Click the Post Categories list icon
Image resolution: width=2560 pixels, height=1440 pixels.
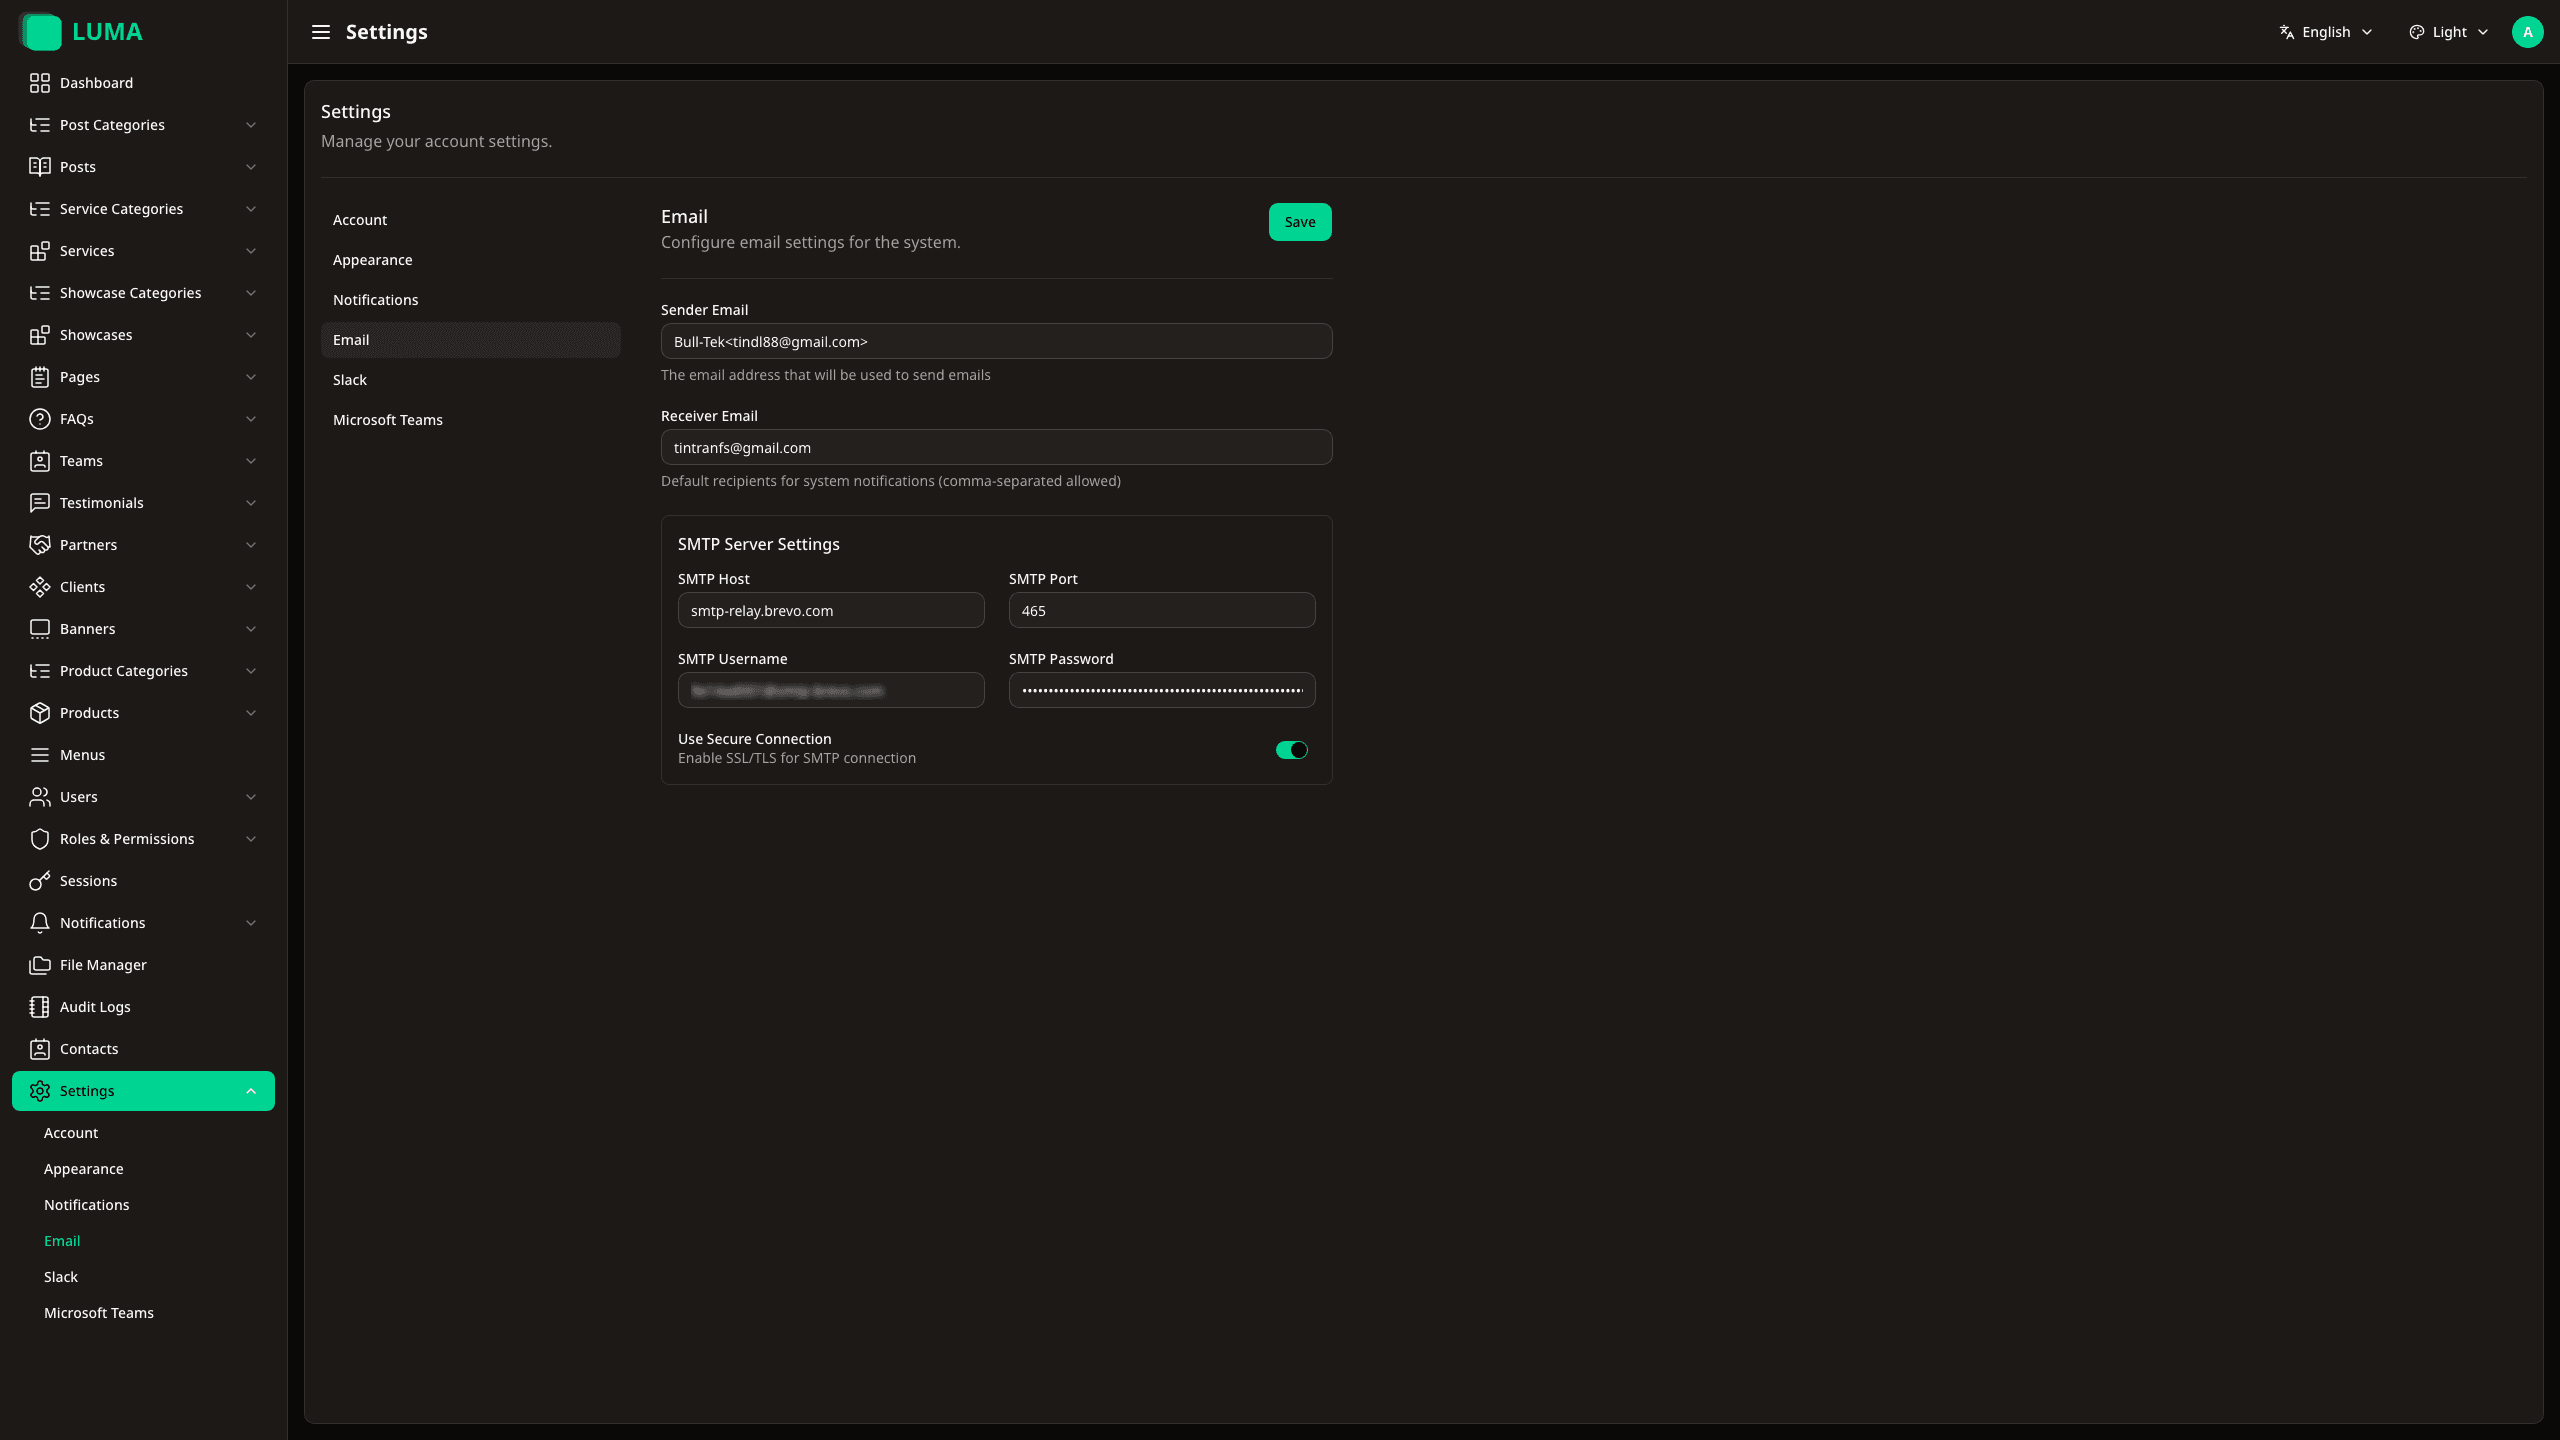point(40,125)
